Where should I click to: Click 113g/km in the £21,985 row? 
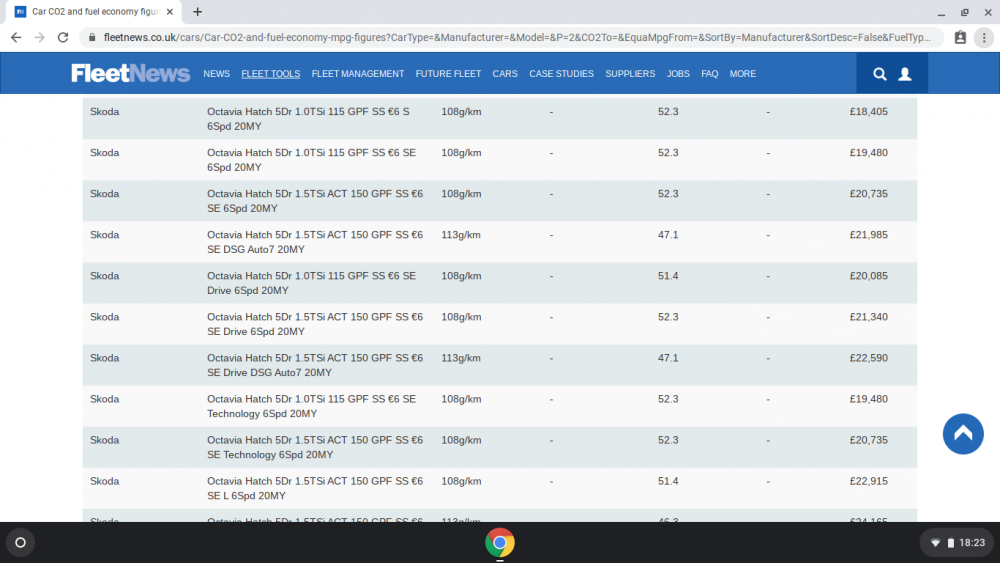tap(461, 235)
